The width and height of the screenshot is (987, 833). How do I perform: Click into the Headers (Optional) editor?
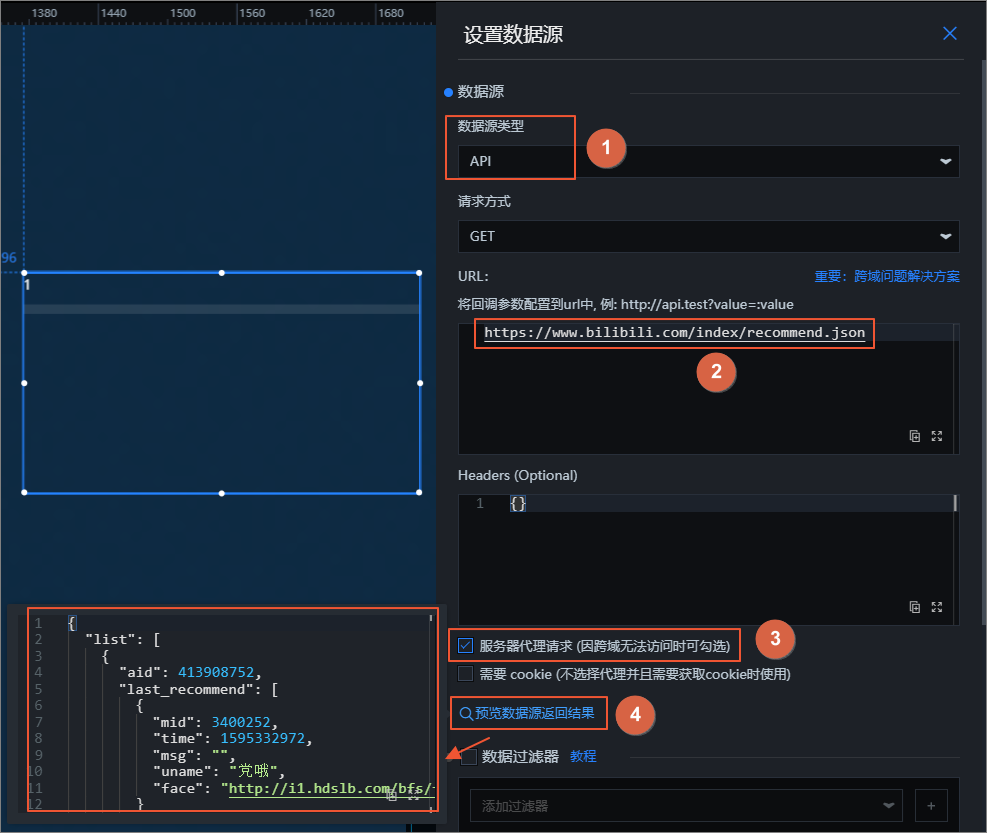pos(708,559)
